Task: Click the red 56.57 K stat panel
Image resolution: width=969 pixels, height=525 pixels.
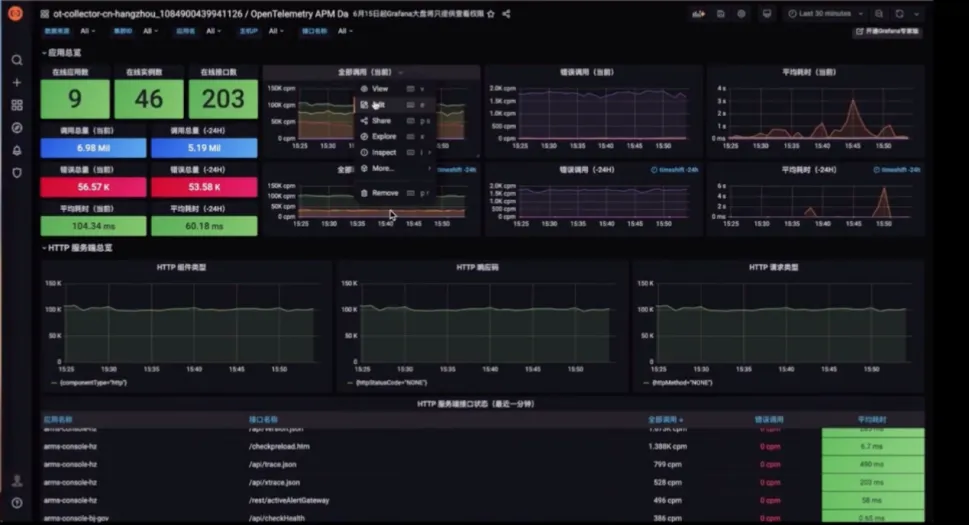Action: coord(93,187)
